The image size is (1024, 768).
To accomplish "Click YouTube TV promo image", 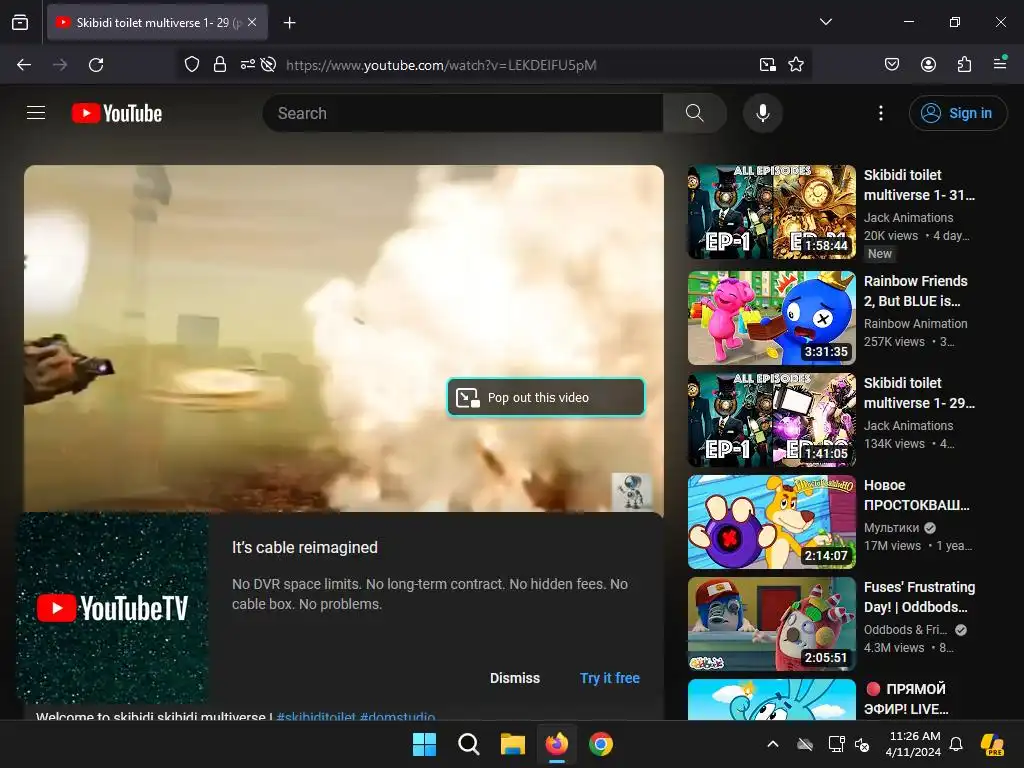I will 112,609.
